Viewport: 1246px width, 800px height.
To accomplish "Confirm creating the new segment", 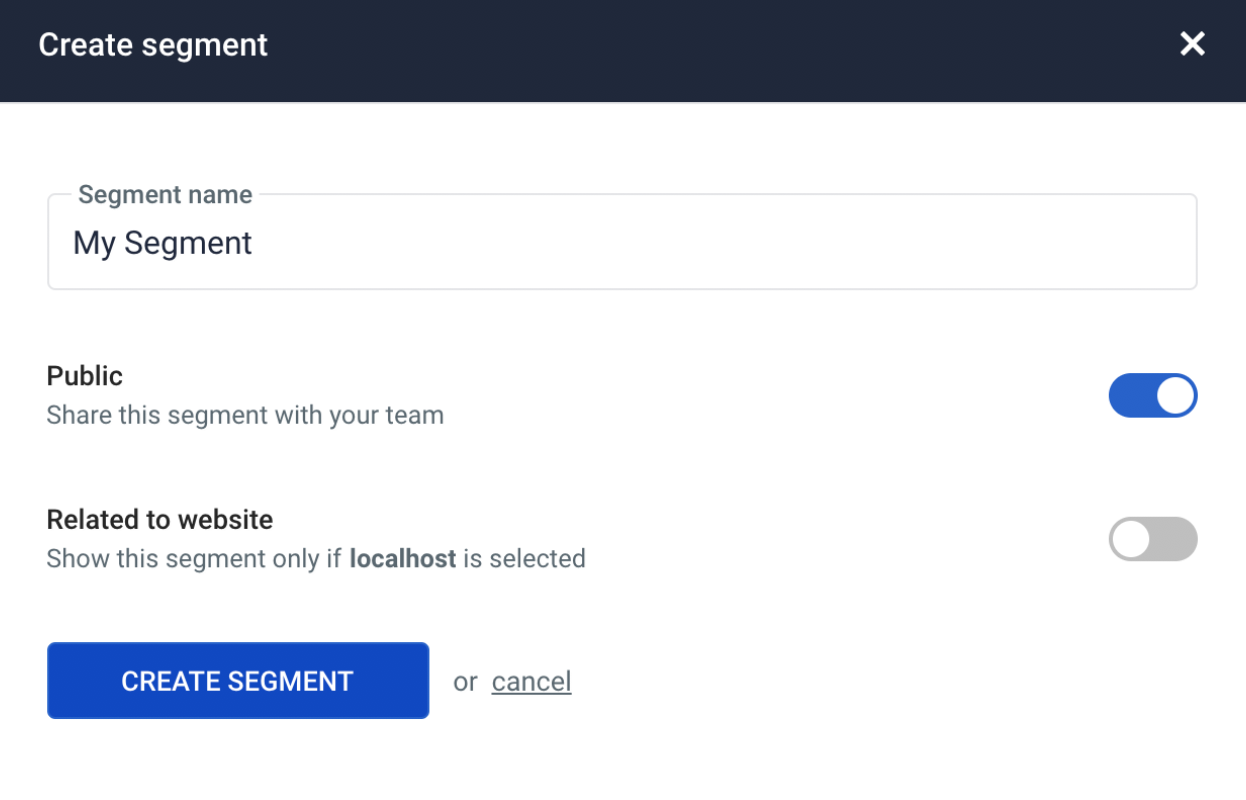I will click(237, 680).
